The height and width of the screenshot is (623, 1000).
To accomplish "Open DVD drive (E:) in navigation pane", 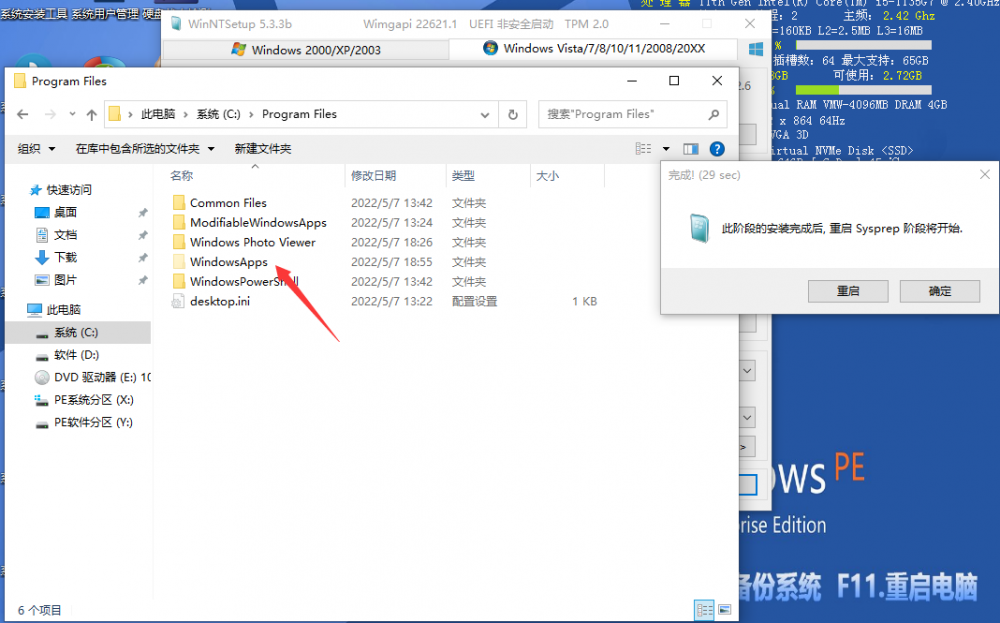I will [x=92, y=378].
